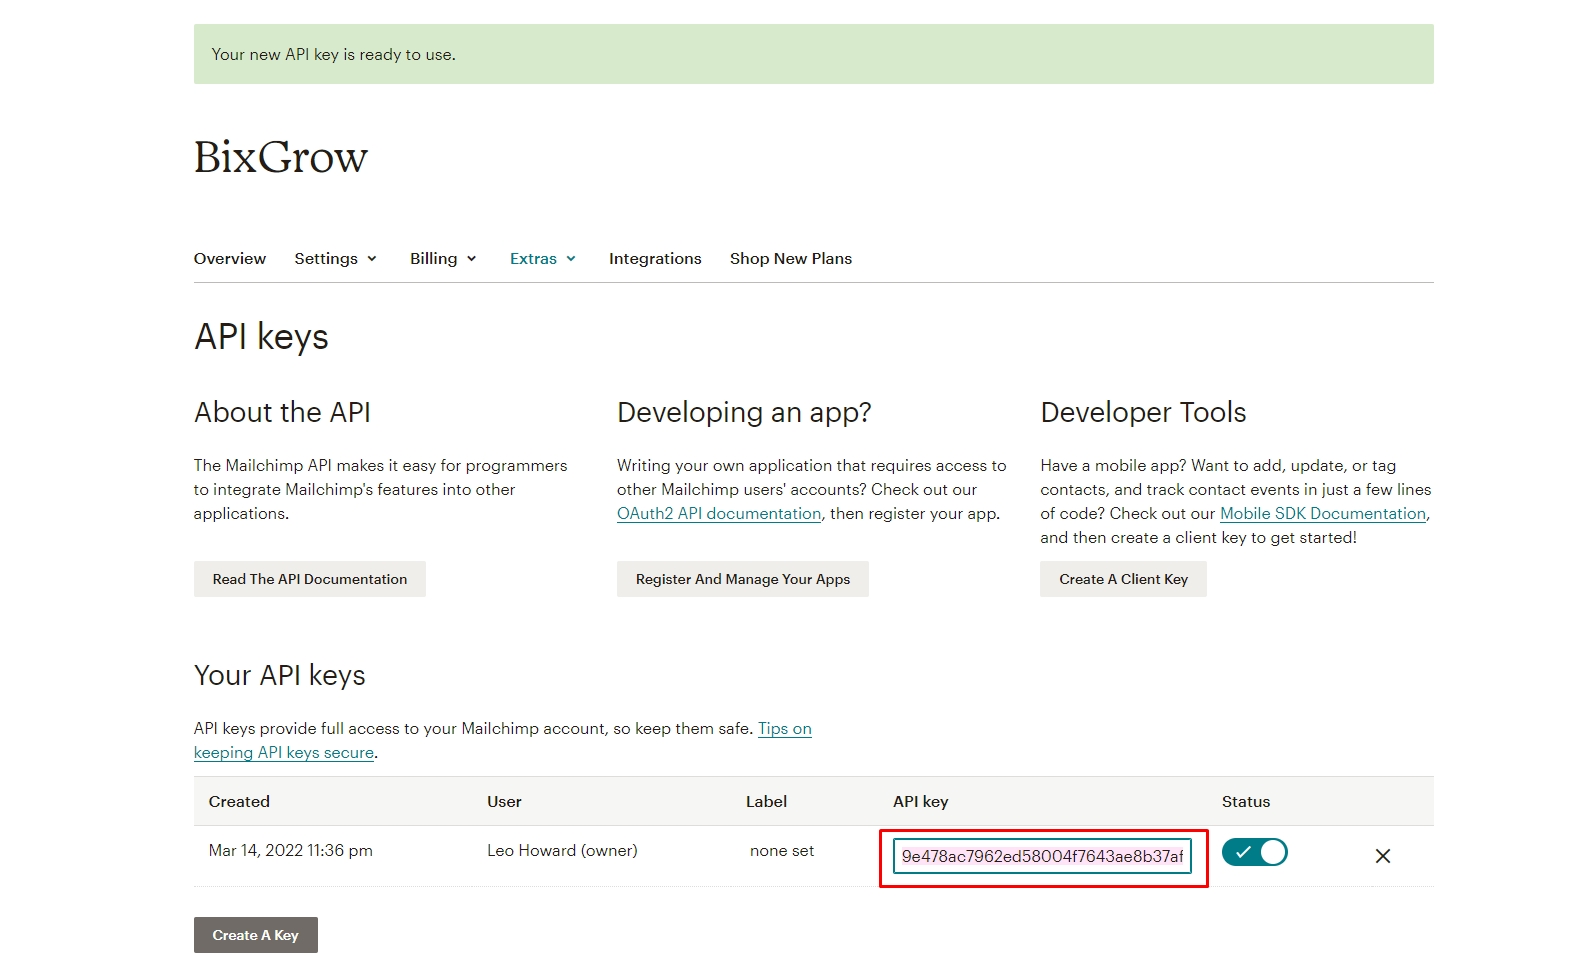Delete the API key with X icon
1592x962 pixels.
click(1382, 856)
